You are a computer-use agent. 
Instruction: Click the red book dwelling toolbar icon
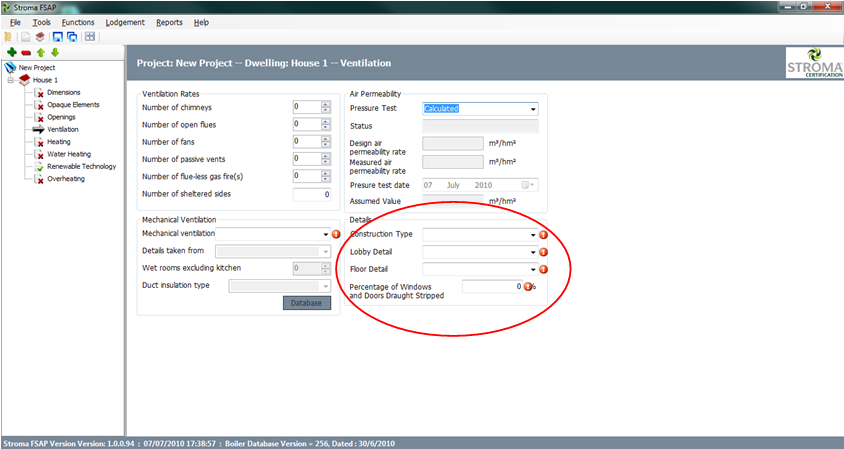pos(40,37)
